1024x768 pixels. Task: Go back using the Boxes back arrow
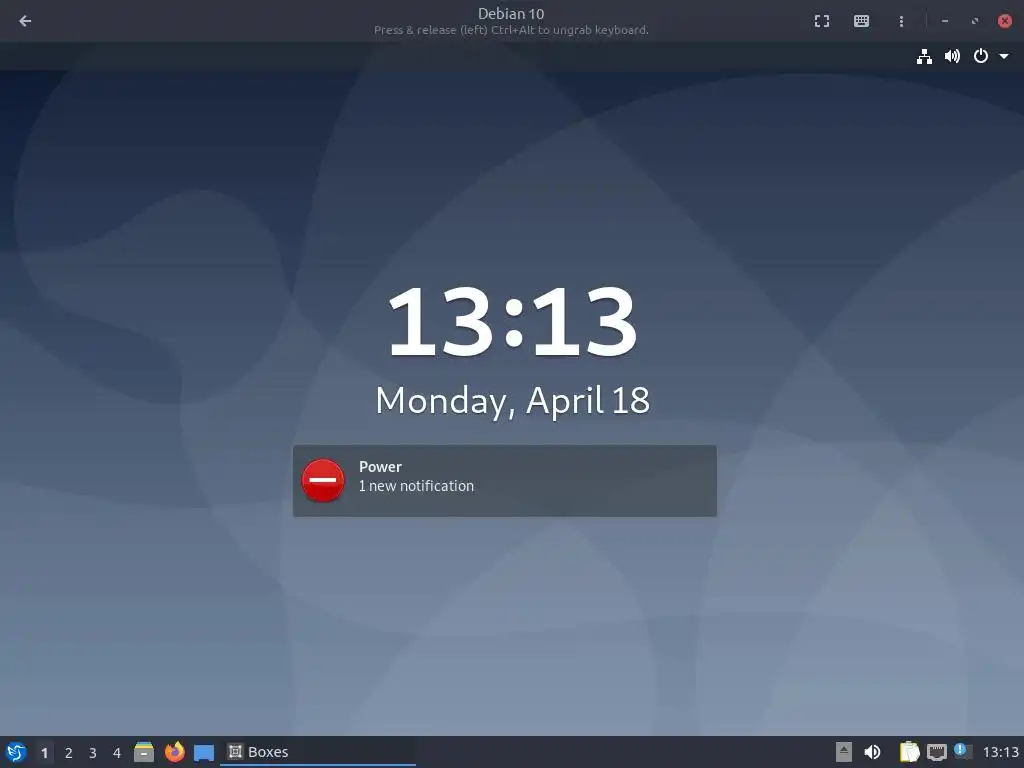(x=25, y=21)
